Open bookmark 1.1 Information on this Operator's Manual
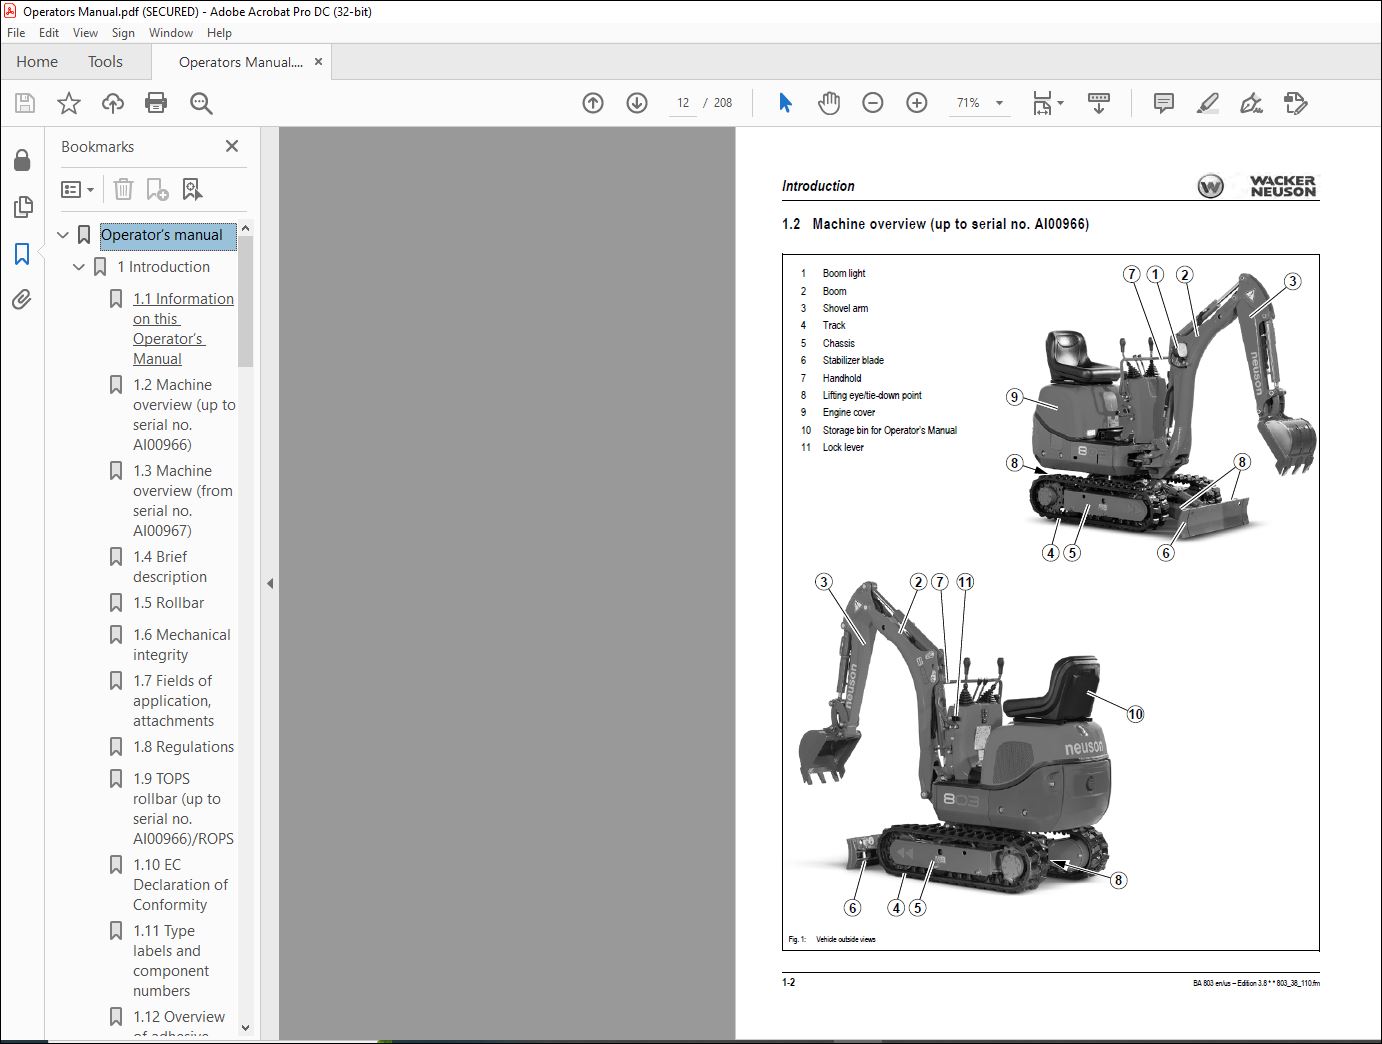 (183, 329)
